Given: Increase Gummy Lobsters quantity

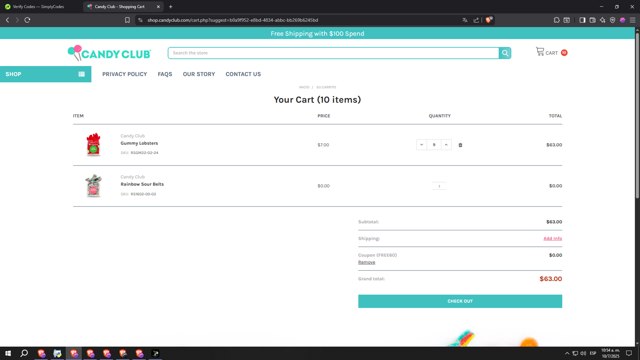Looking at the screenshot, I should 446,145.
